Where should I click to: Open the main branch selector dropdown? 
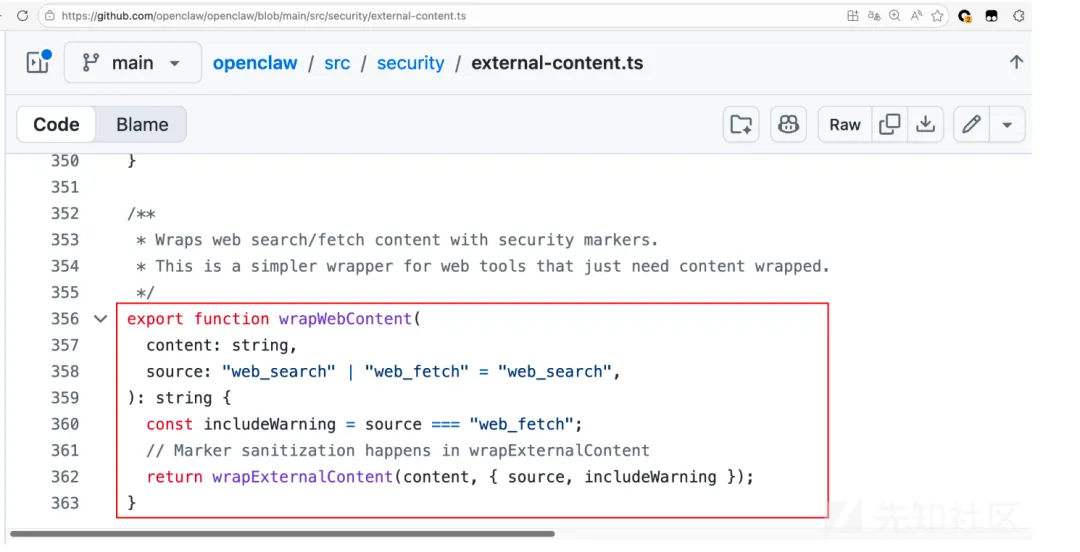tap(132, 62)
